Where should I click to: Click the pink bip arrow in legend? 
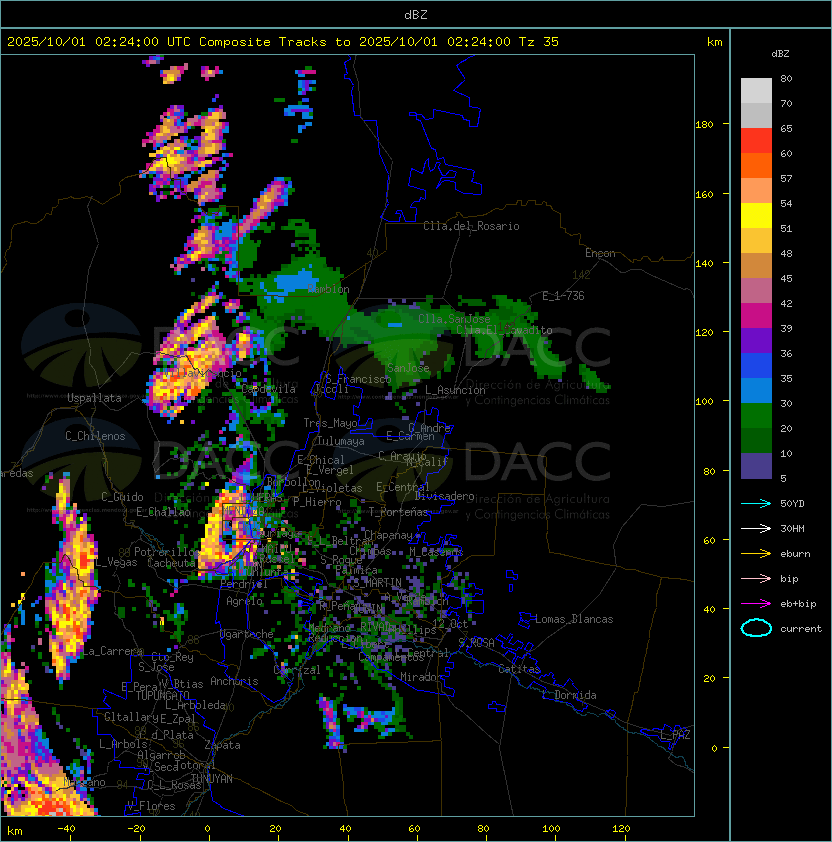756,579
